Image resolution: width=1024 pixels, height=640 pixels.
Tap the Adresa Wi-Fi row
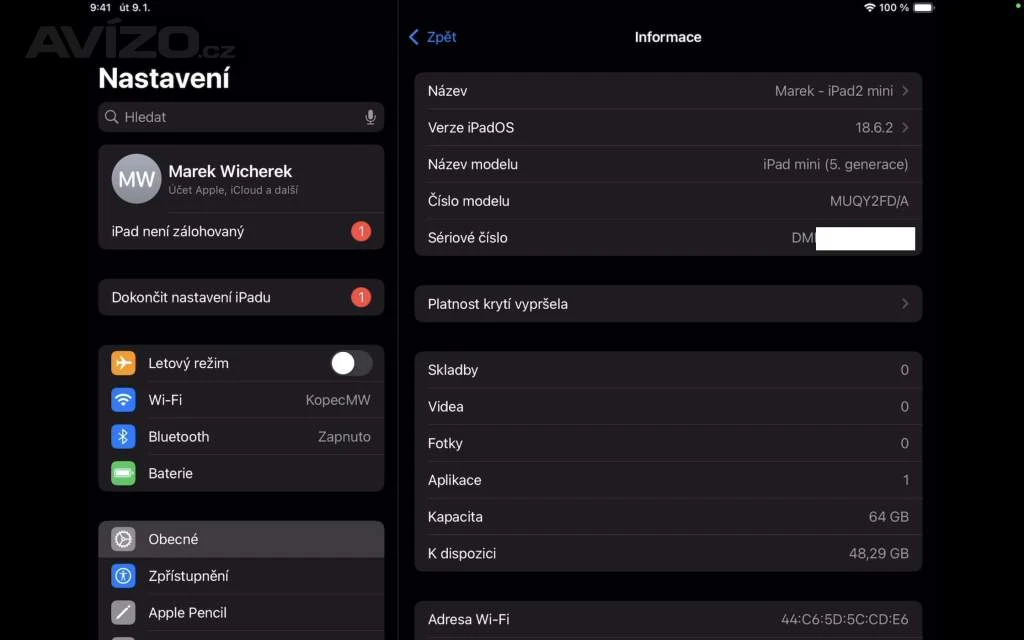(x=668, y=619)
